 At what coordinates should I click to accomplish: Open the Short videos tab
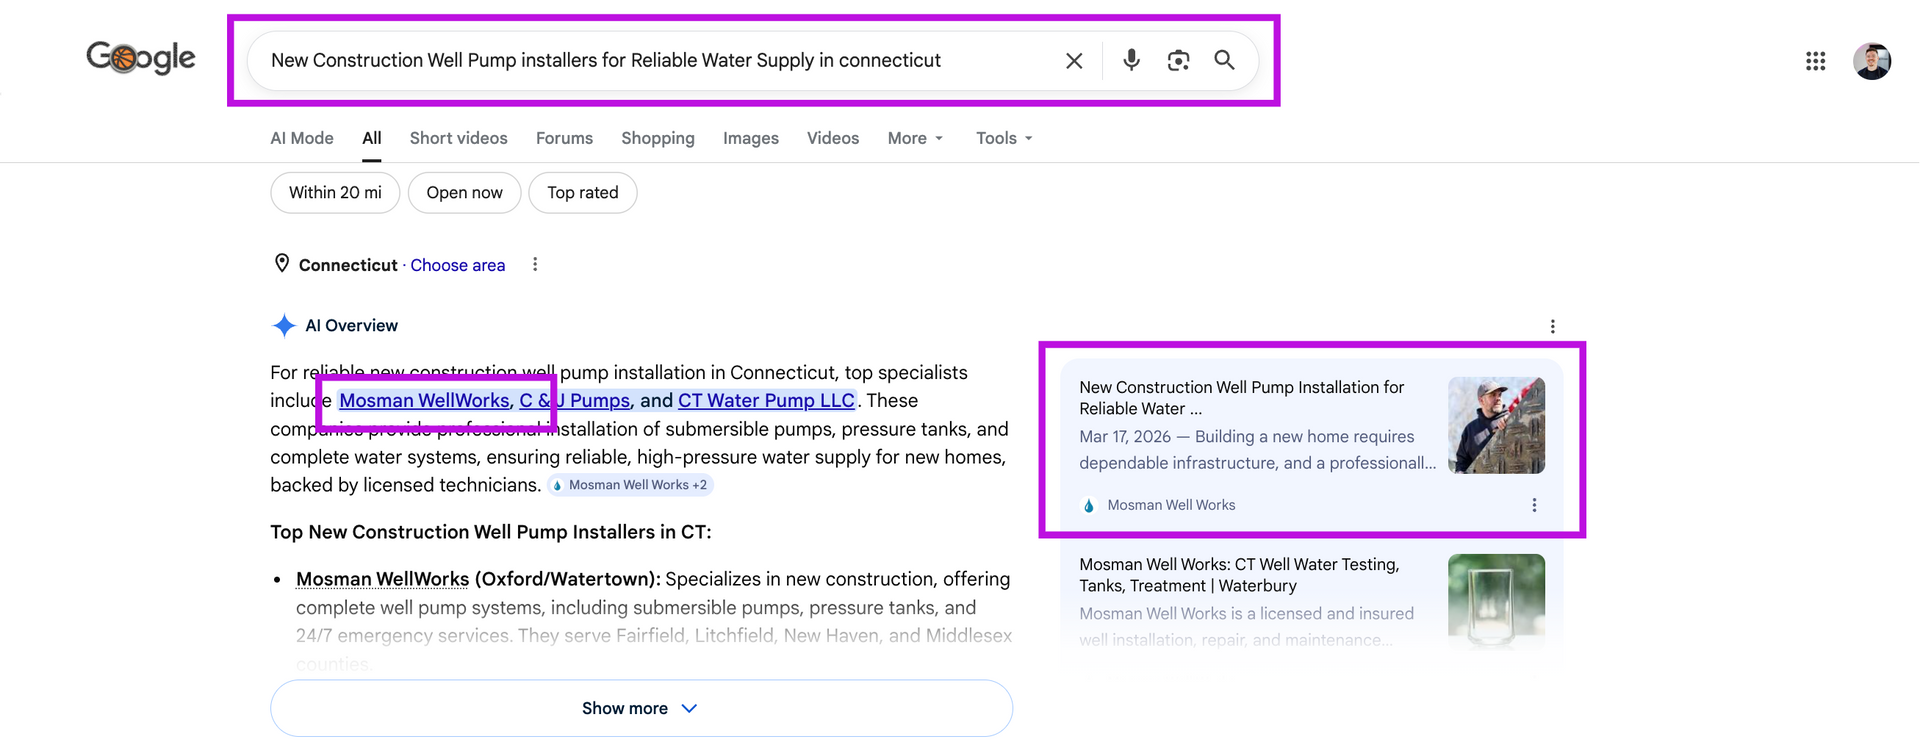tap(459, 138)
